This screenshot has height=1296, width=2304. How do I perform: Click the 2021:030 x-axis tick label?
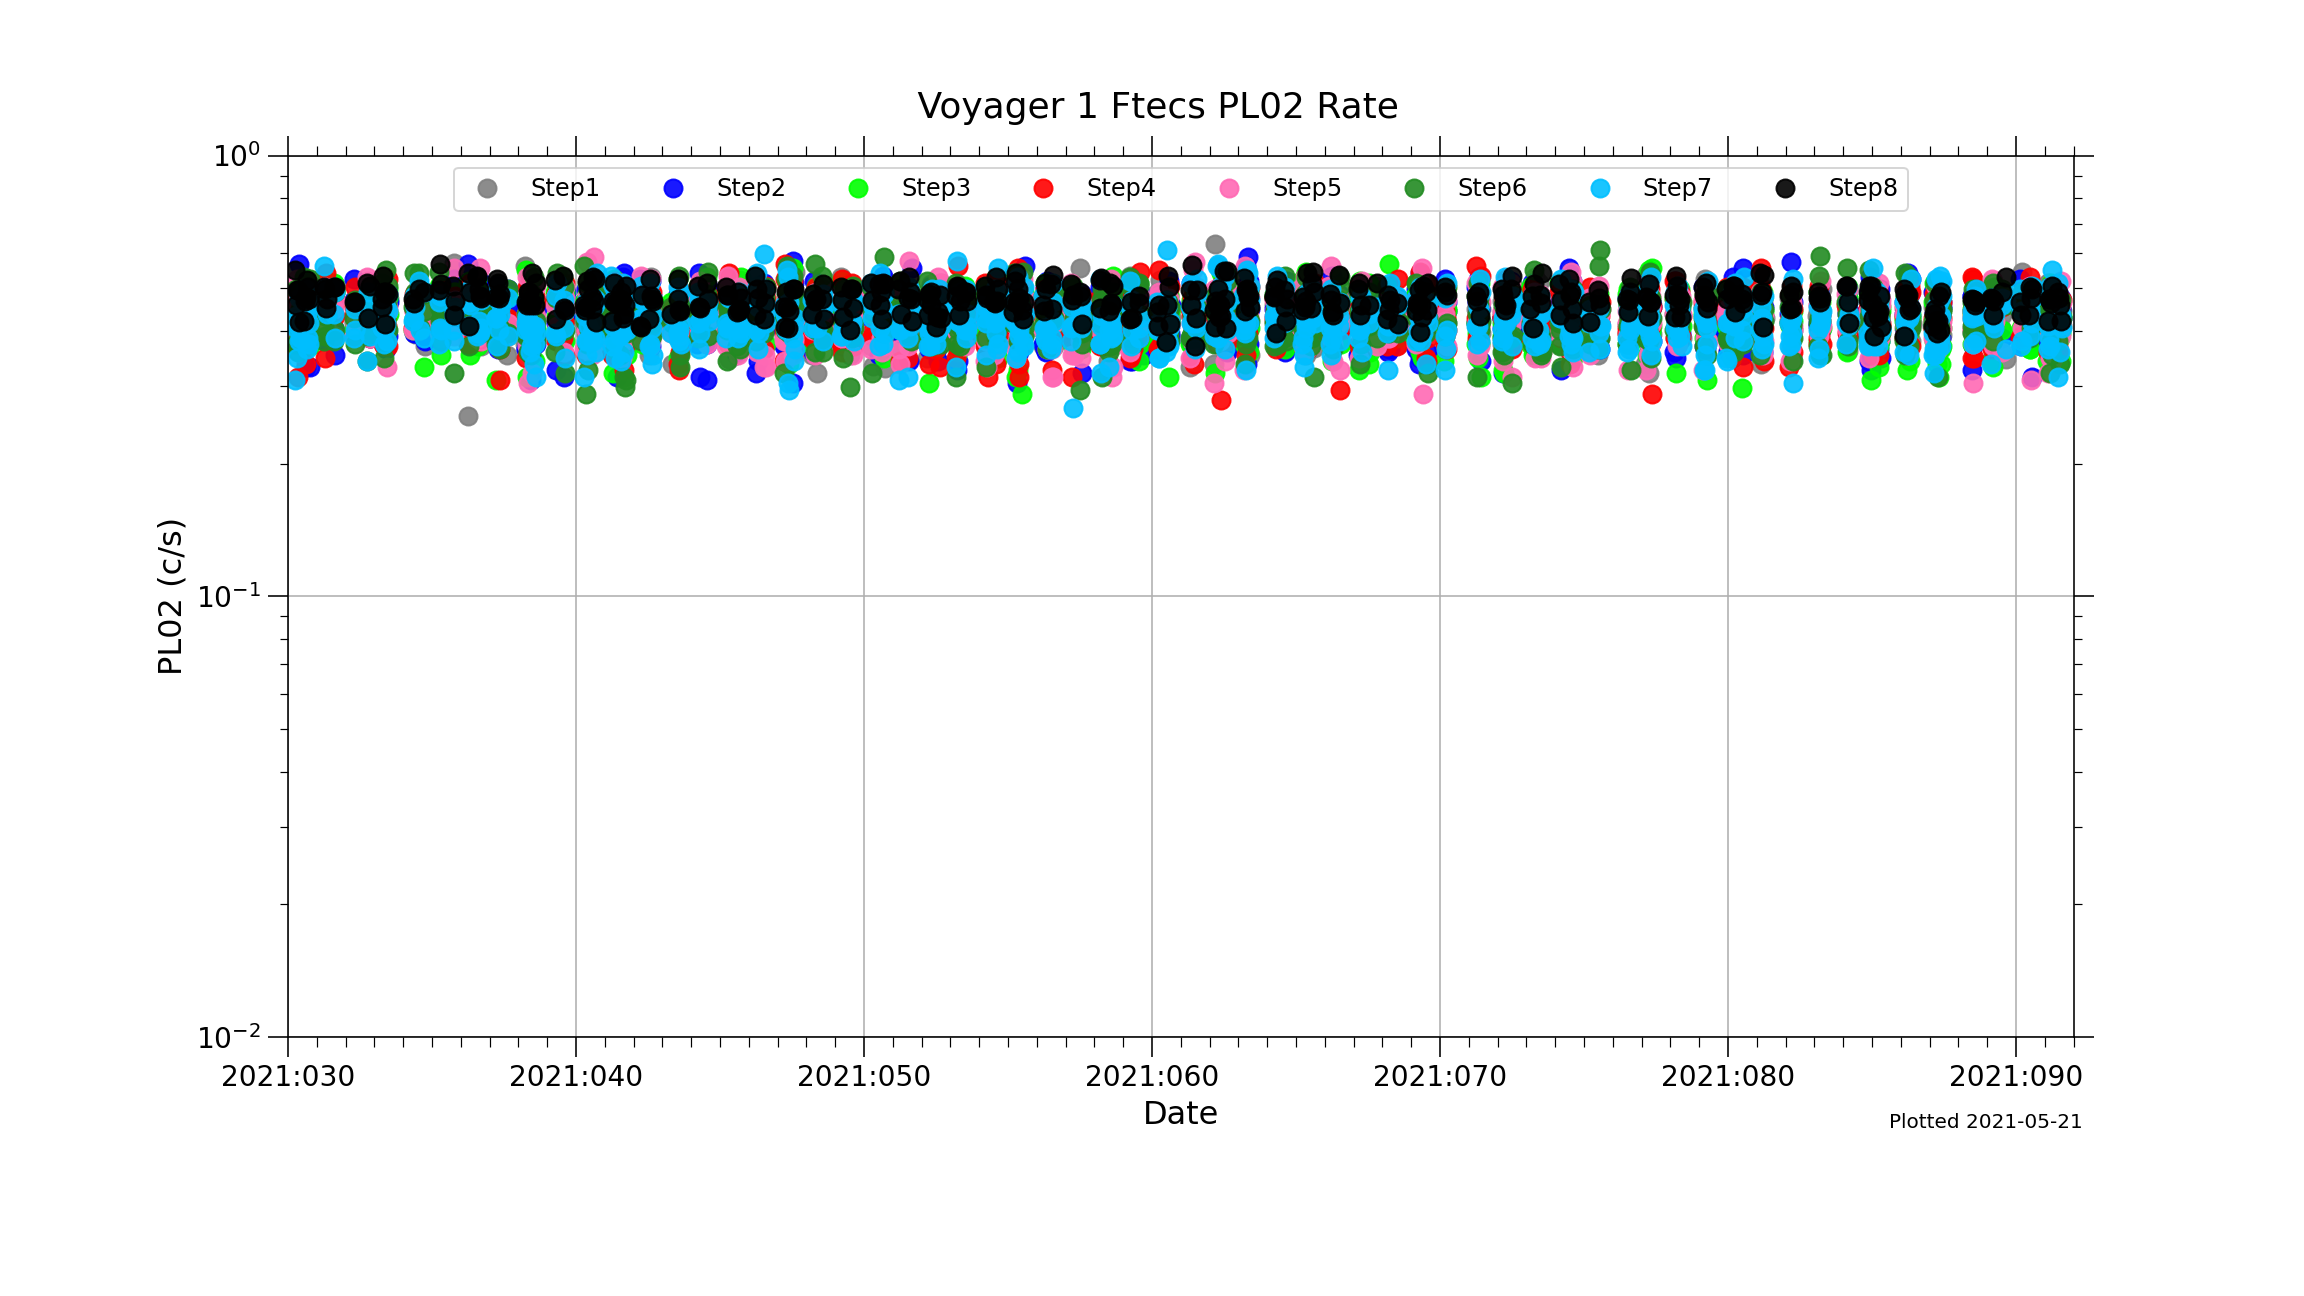[x=288, y=1077]
